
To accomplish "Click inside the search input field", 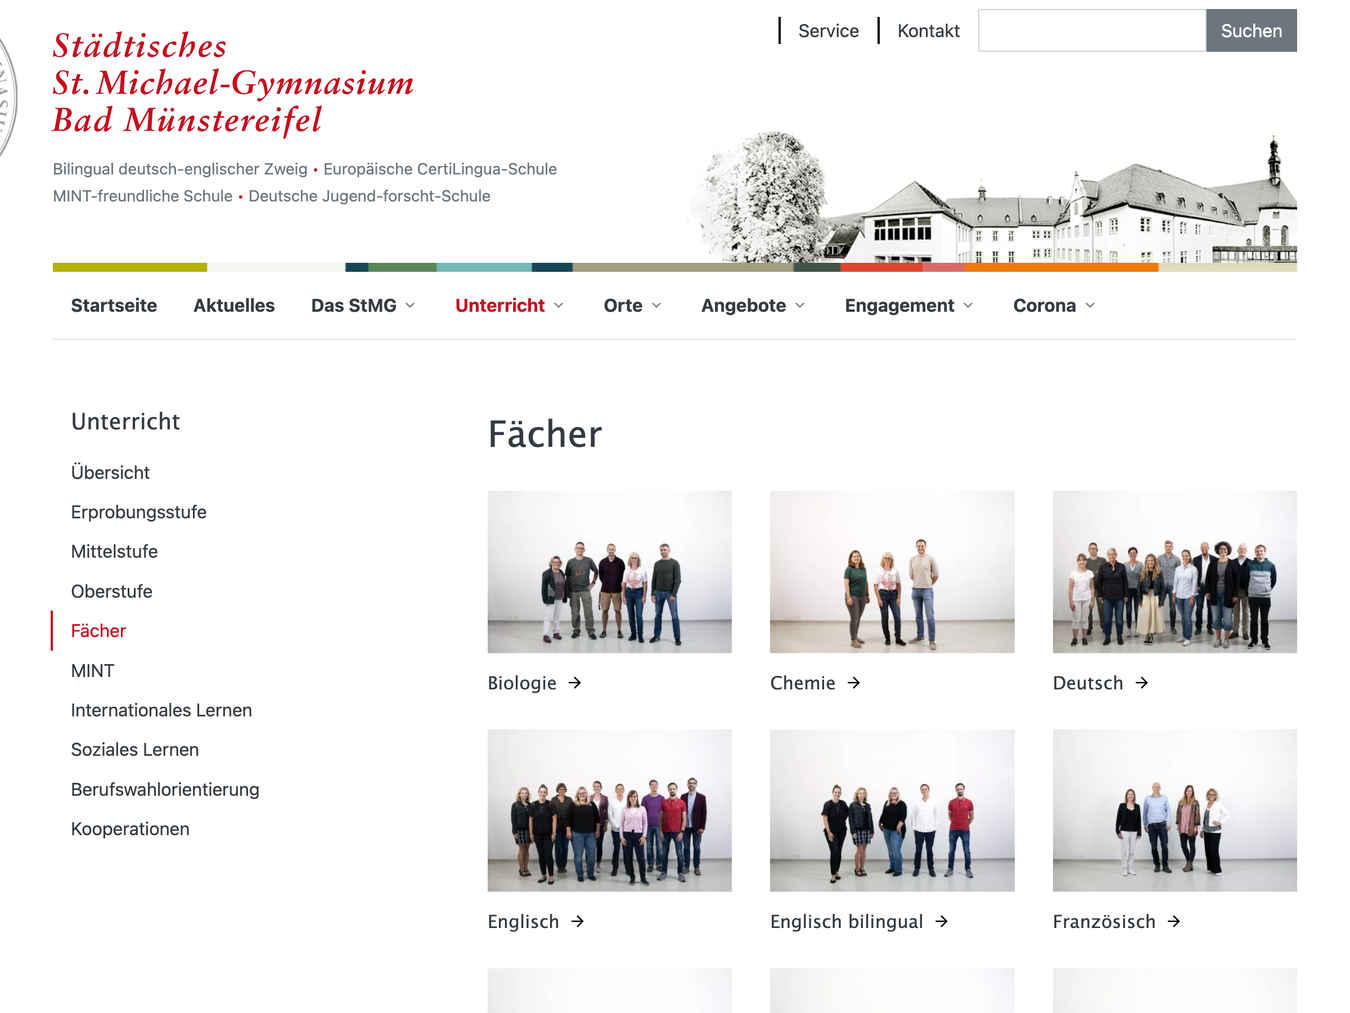I will click(1090, 30).
